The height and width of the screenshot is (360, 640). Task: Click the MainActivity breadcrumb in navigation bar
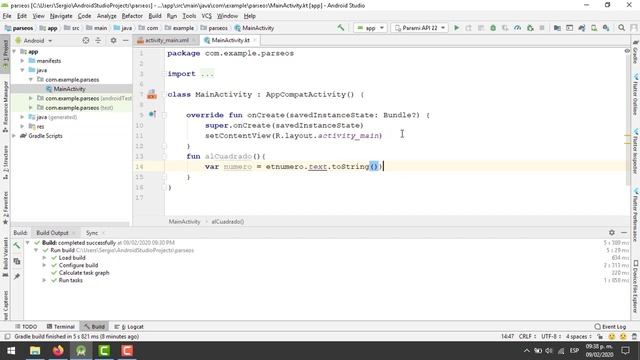254,28
